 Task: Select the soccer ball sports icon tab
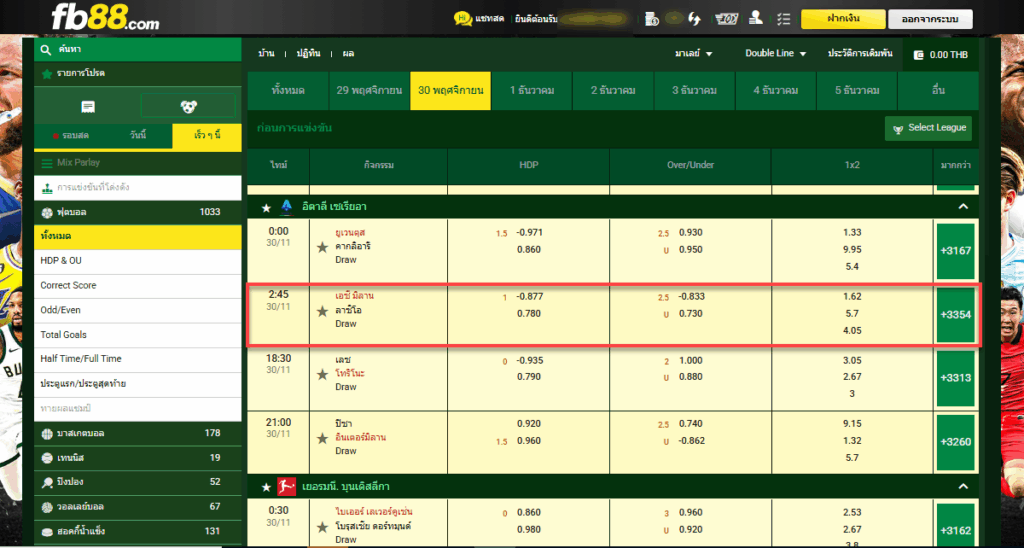click(x=188, y=106)
